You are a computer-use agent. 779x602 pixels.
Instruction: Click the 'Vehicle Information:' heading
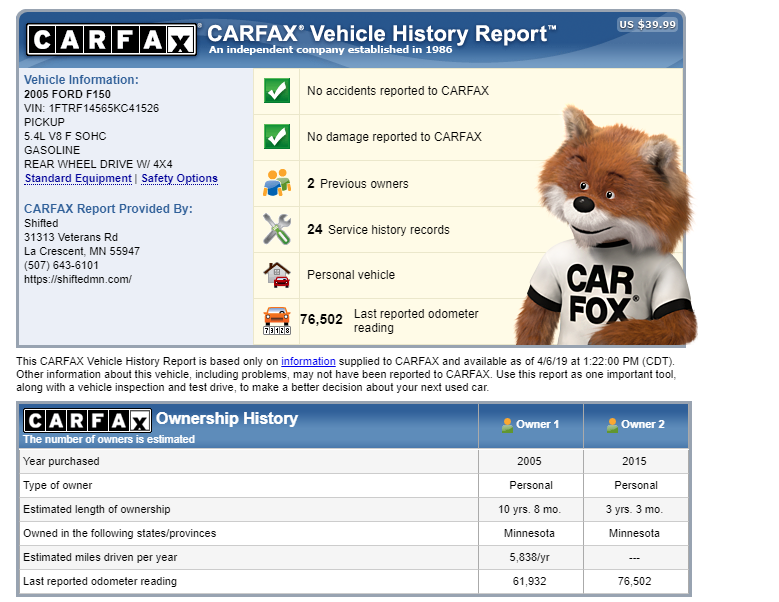click(x=81, y=80)
